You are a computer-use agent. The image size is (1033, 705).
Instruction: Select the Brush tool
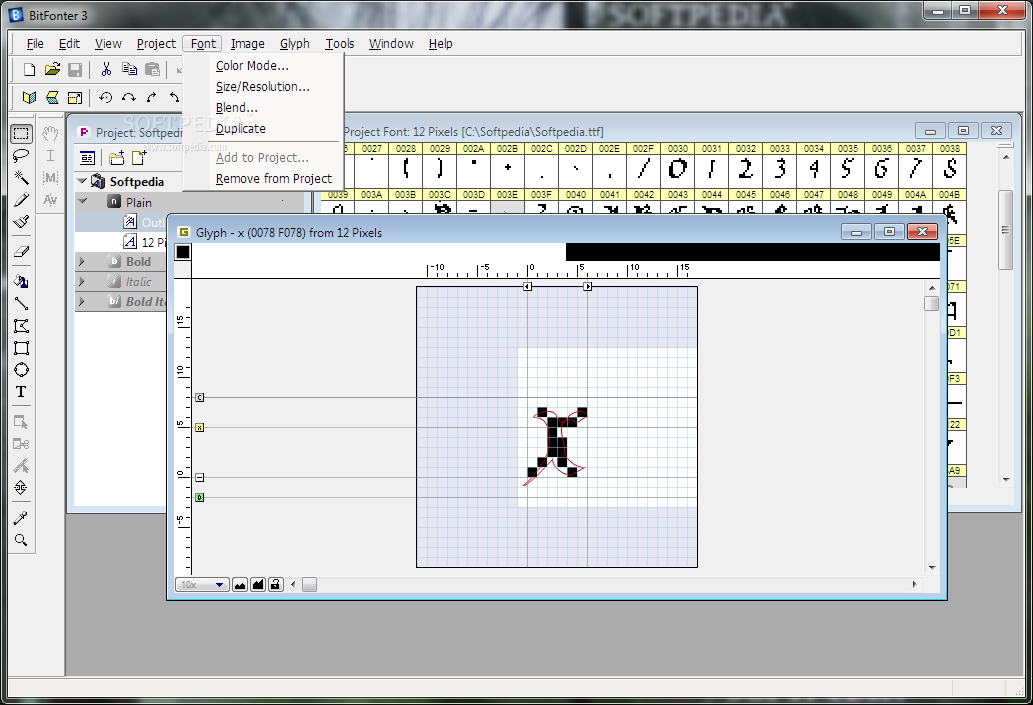click(21, 222)
